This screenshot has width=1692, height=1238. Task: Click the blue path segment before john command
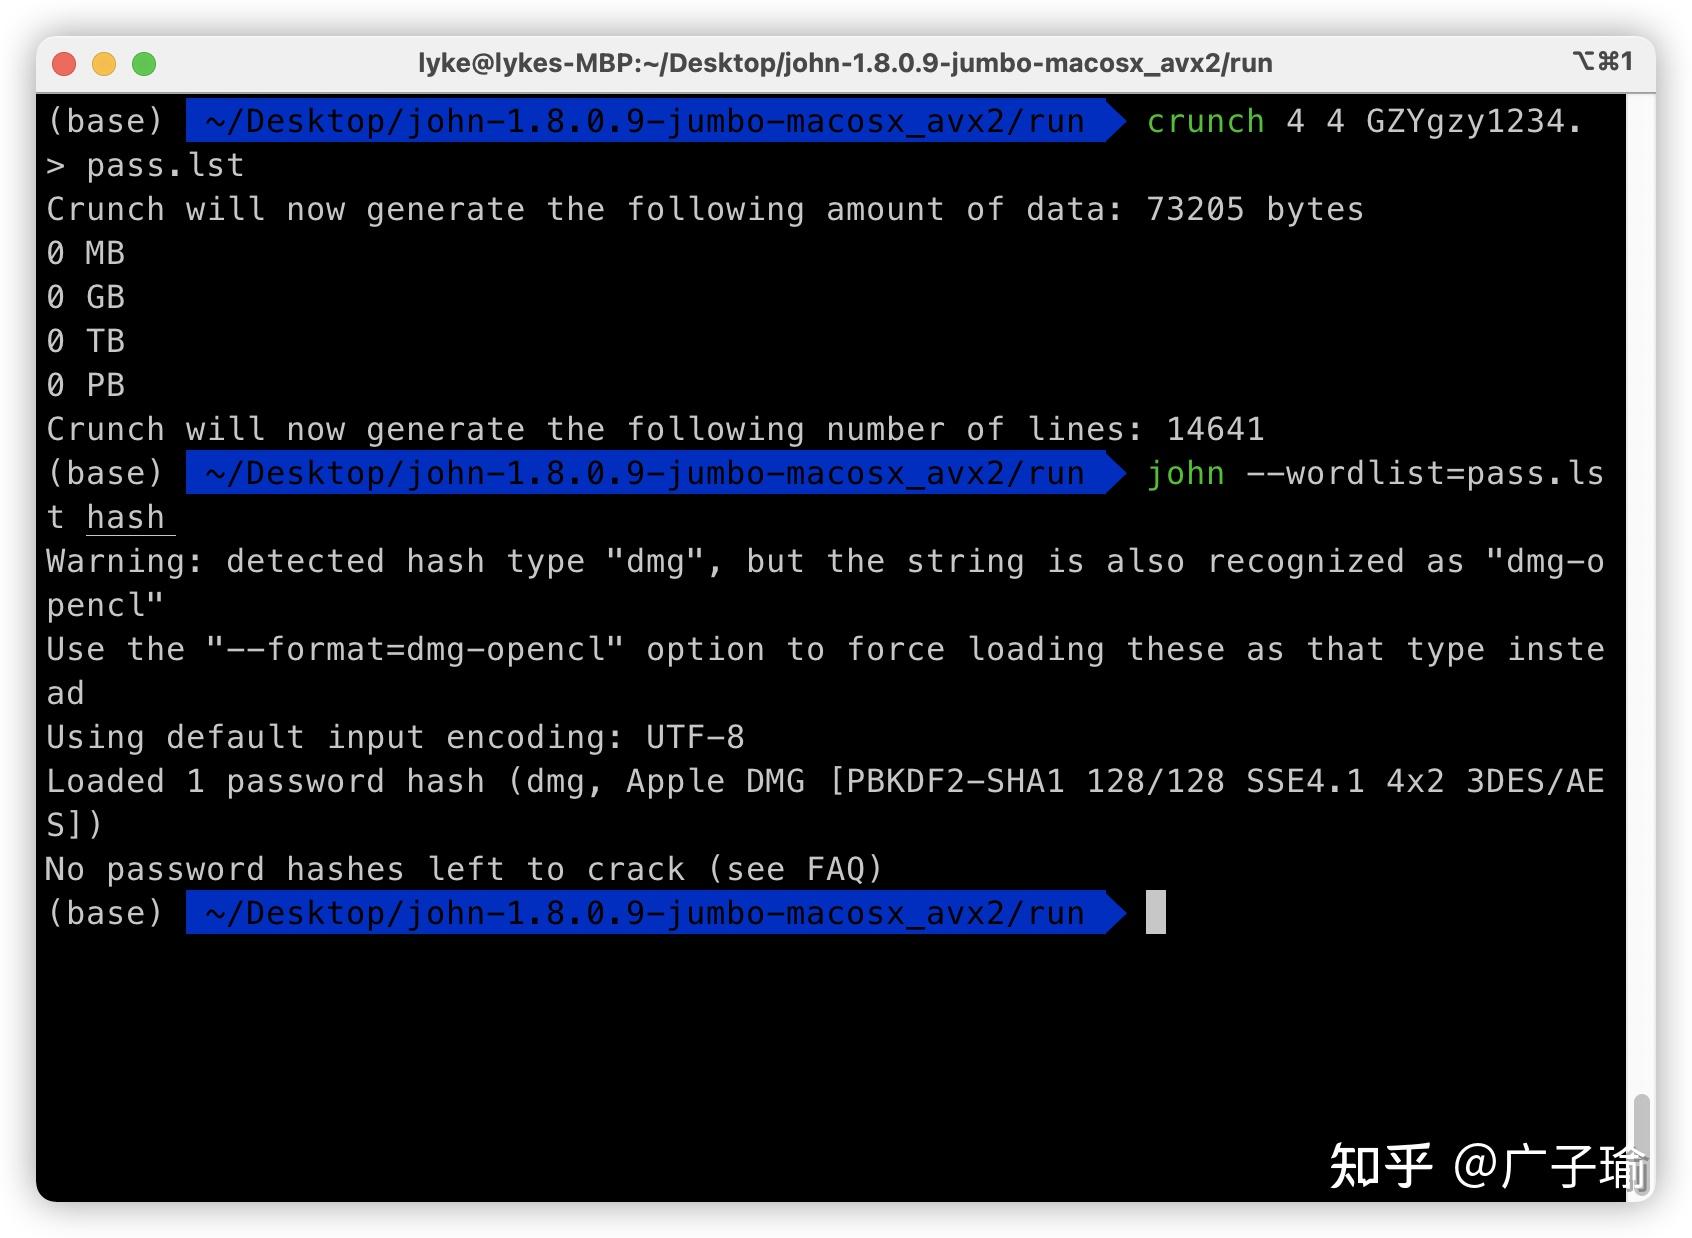[x=655, y=473]
